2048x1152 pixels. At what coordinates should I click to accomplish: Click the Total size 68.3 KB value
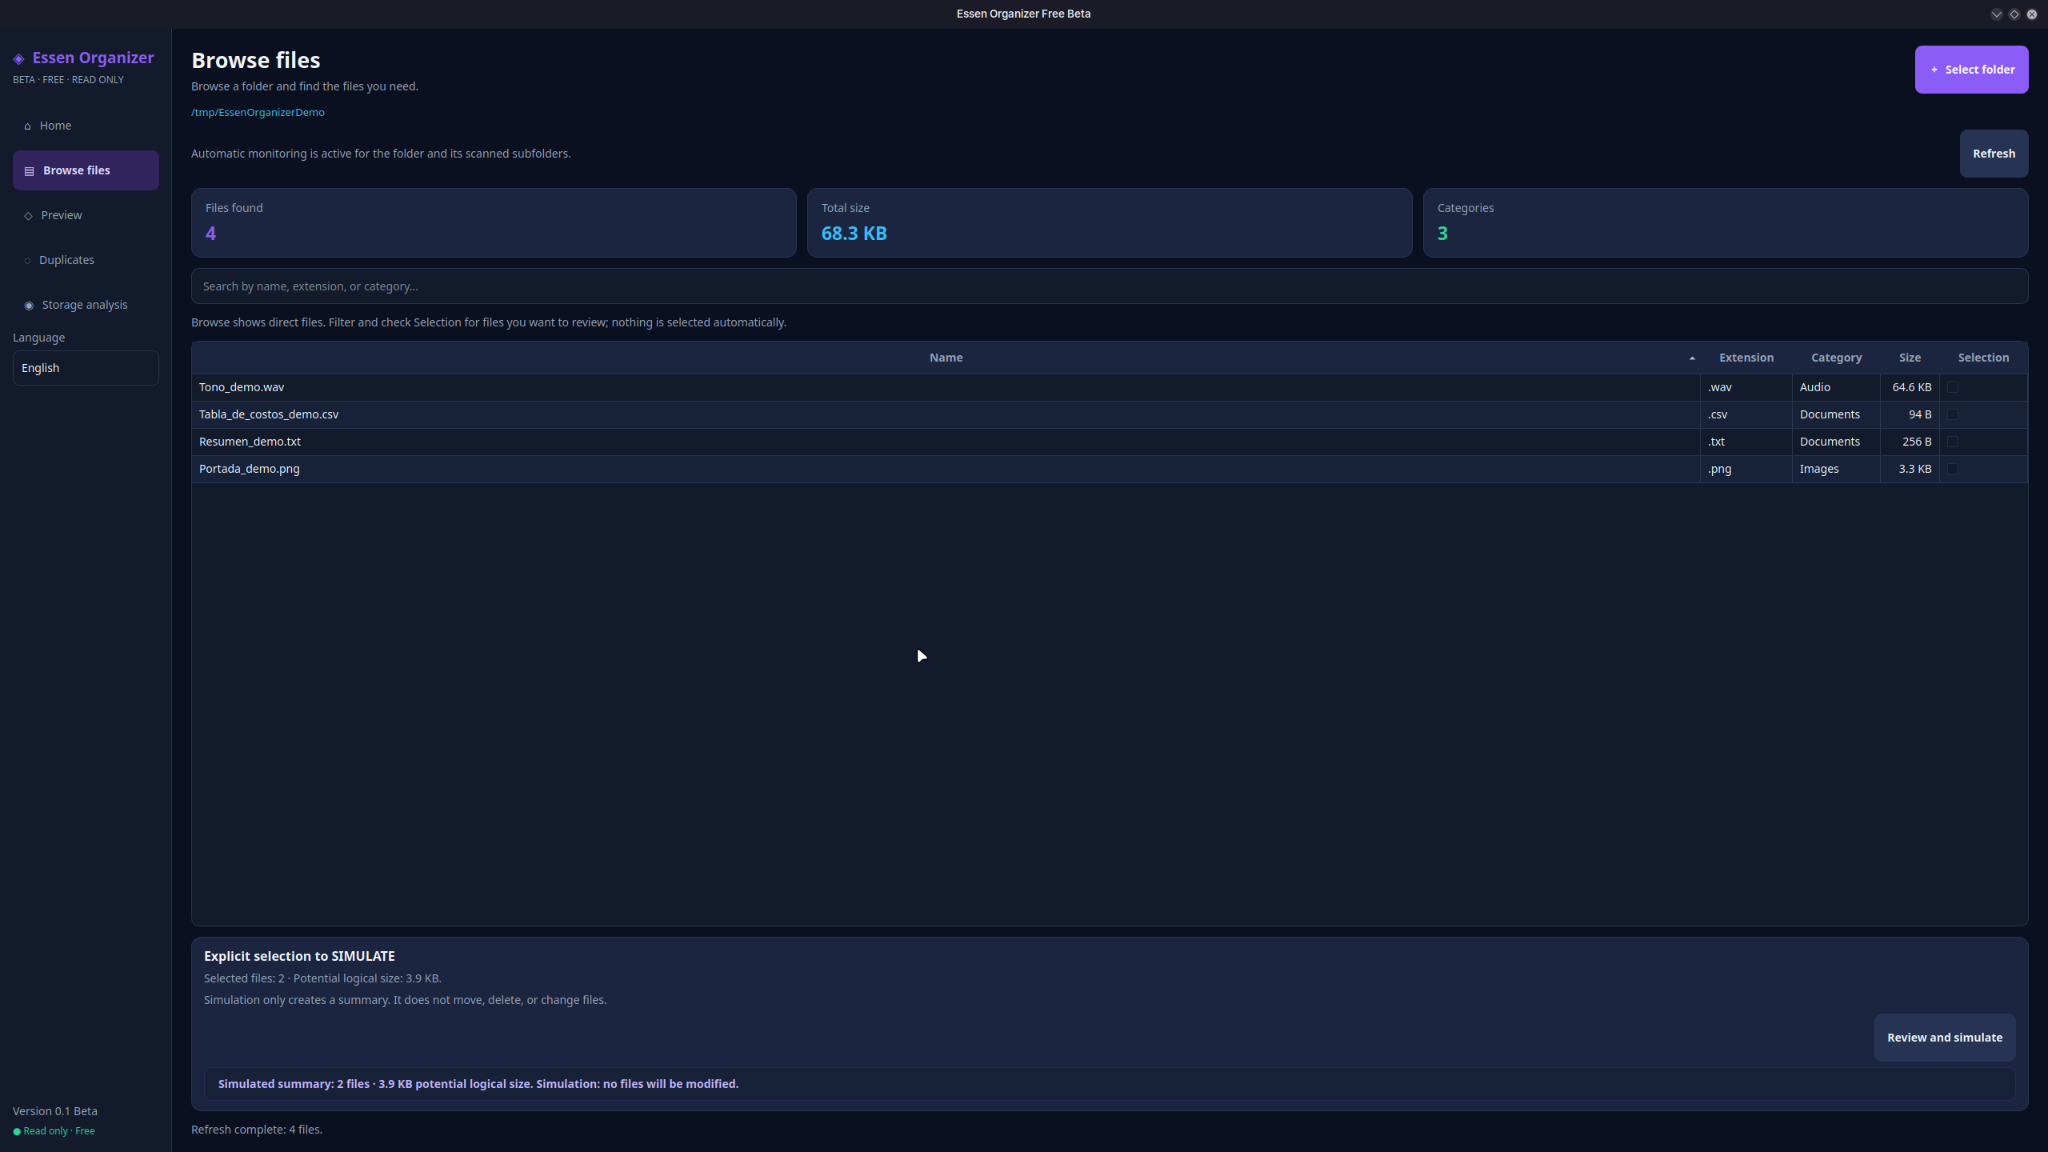[854, 234]
